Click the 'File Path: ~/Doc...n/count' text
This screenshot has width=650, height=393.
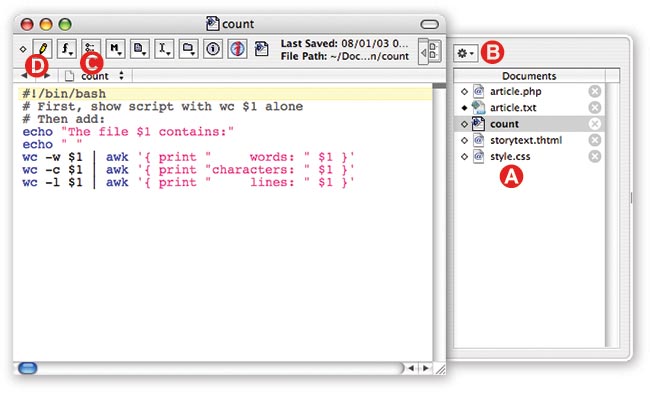[344, 56]
